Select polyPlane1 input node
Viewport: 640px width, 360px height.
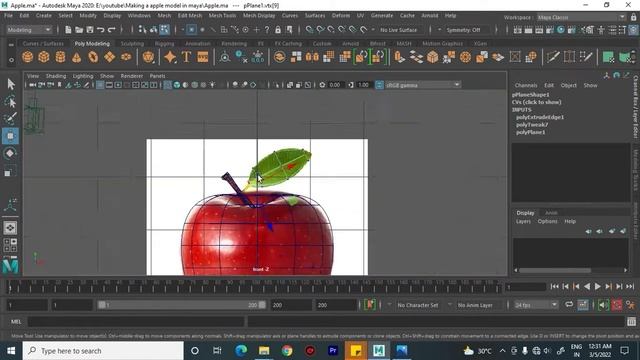pos(531,132)
